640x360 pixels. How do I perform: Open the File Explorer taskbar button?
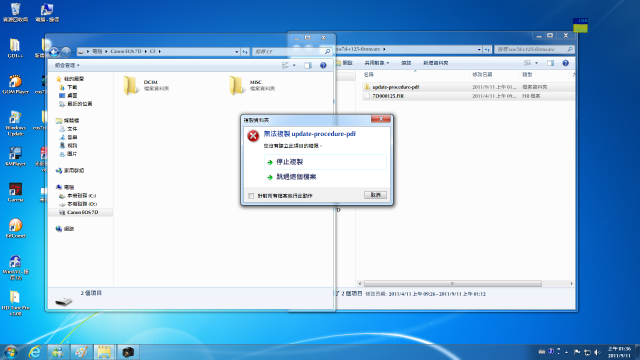click(x=104, y=352)
